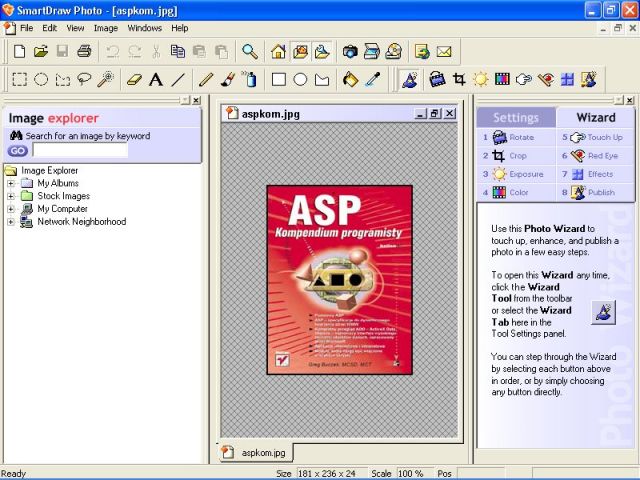This screenshot has height=480, width=640.
Task: Select the Rectangular selection tool
Action: (x=19, y=79)
